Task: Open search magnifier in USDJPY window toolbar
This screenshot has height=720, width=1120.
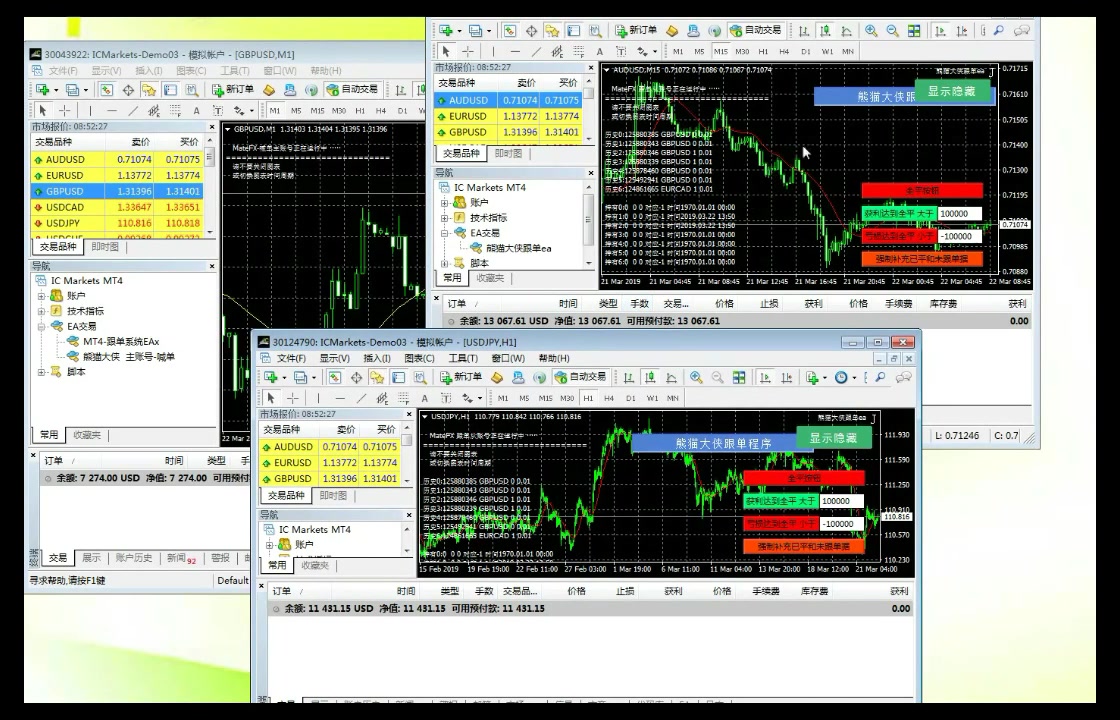Action: [x=880, y=377]
